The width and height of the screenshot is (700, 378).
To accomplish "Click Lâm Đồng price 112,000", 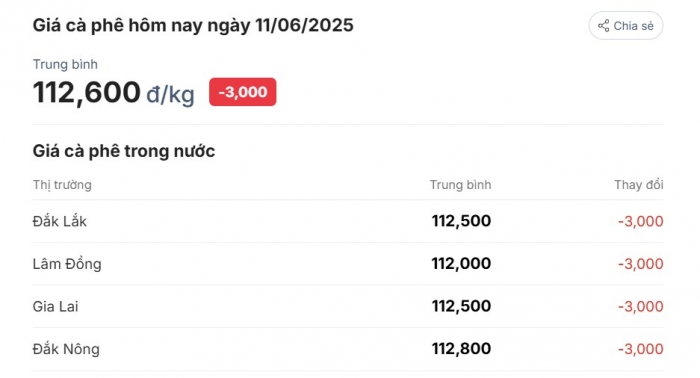I will pyautogui.click(x=461, y=263).
